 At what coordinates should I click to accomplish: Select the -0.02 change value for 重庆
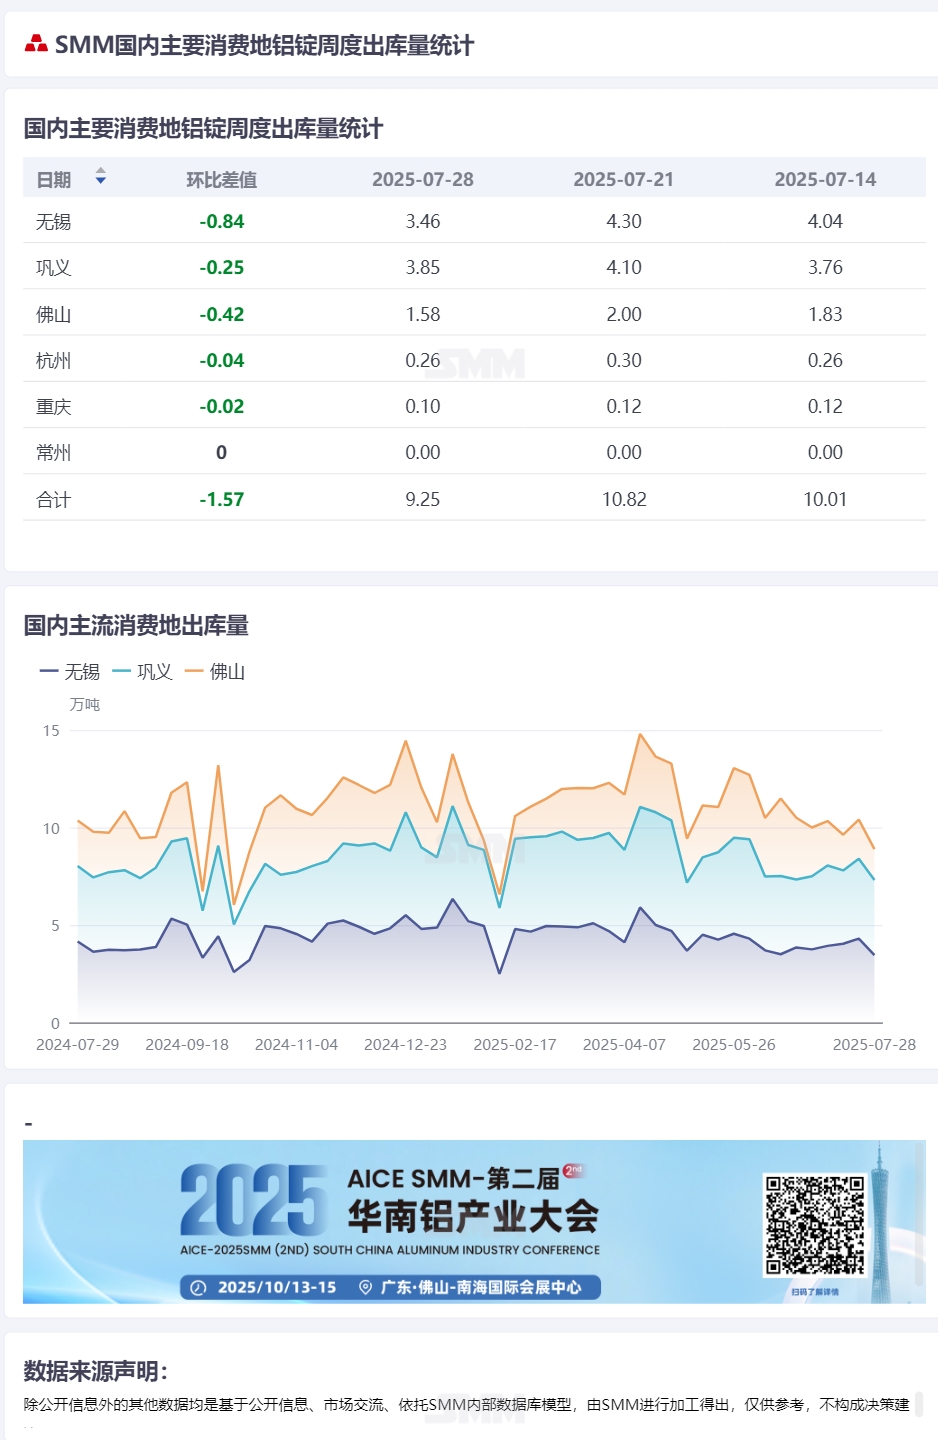(222, 407)
